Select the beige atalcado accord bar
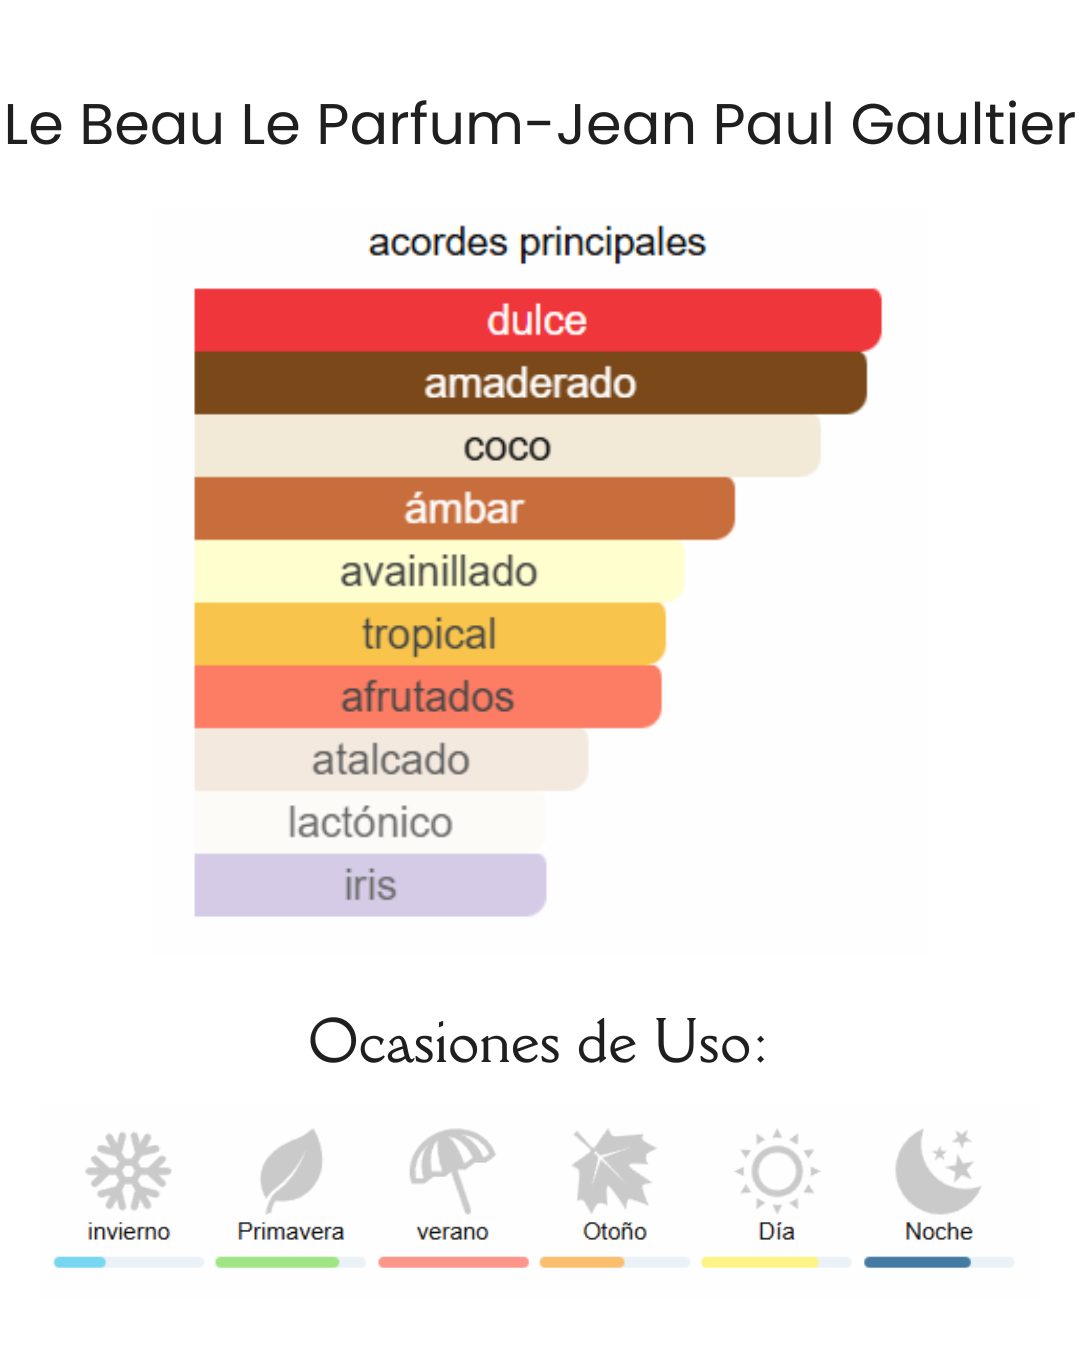1080x1350 pixels. click(391, 759)
